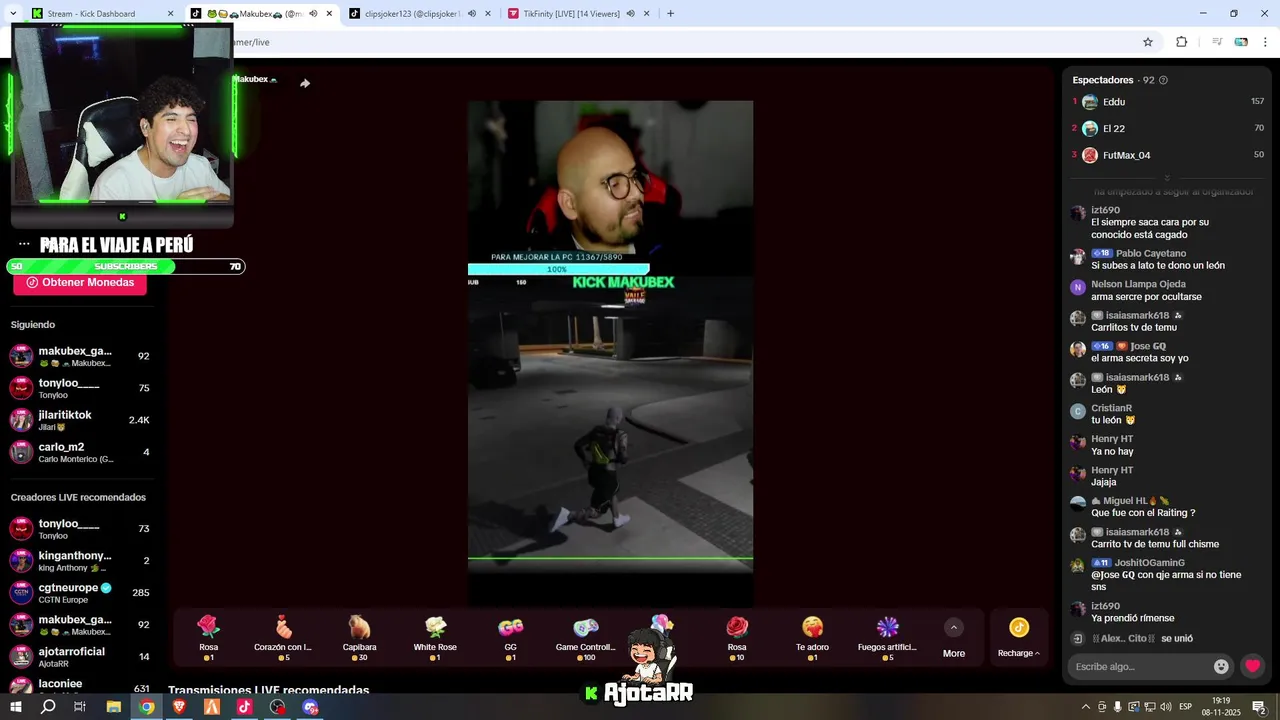The width and height of the screenshot is (1280, 720).
Task: Open Task View on the taskbar
Action: coord(80,707)
